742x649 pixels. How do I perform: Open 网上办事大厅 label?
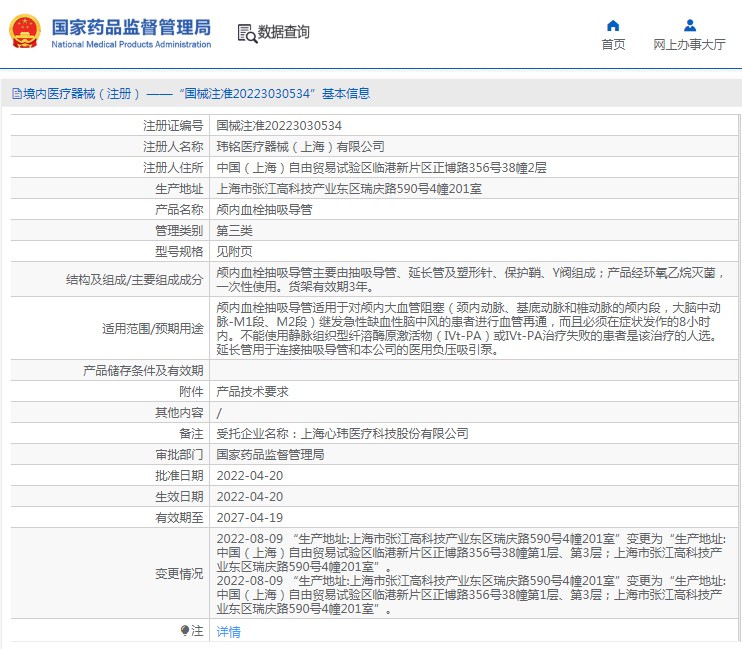point(689,44)
